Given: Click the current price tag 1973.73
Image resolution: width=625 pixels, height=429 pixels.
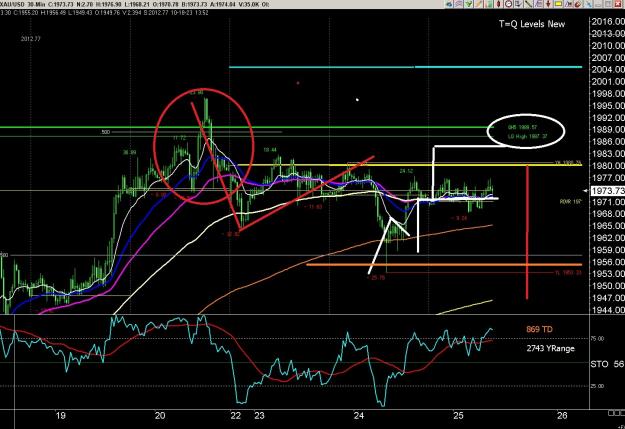Looking at the screenshot, I should click(607, 191).
